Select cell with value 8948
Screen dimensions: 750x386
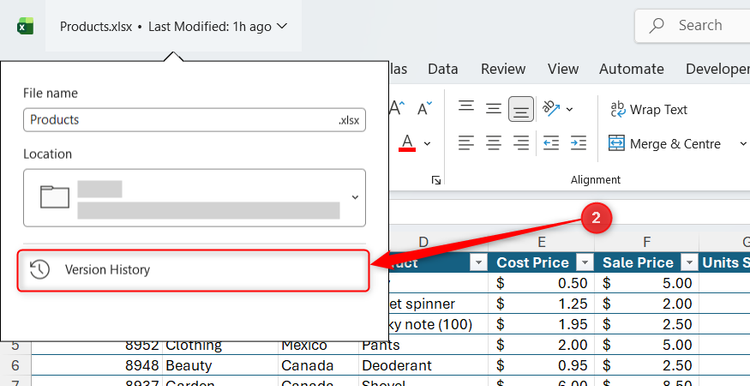click(x=97, y=365)
